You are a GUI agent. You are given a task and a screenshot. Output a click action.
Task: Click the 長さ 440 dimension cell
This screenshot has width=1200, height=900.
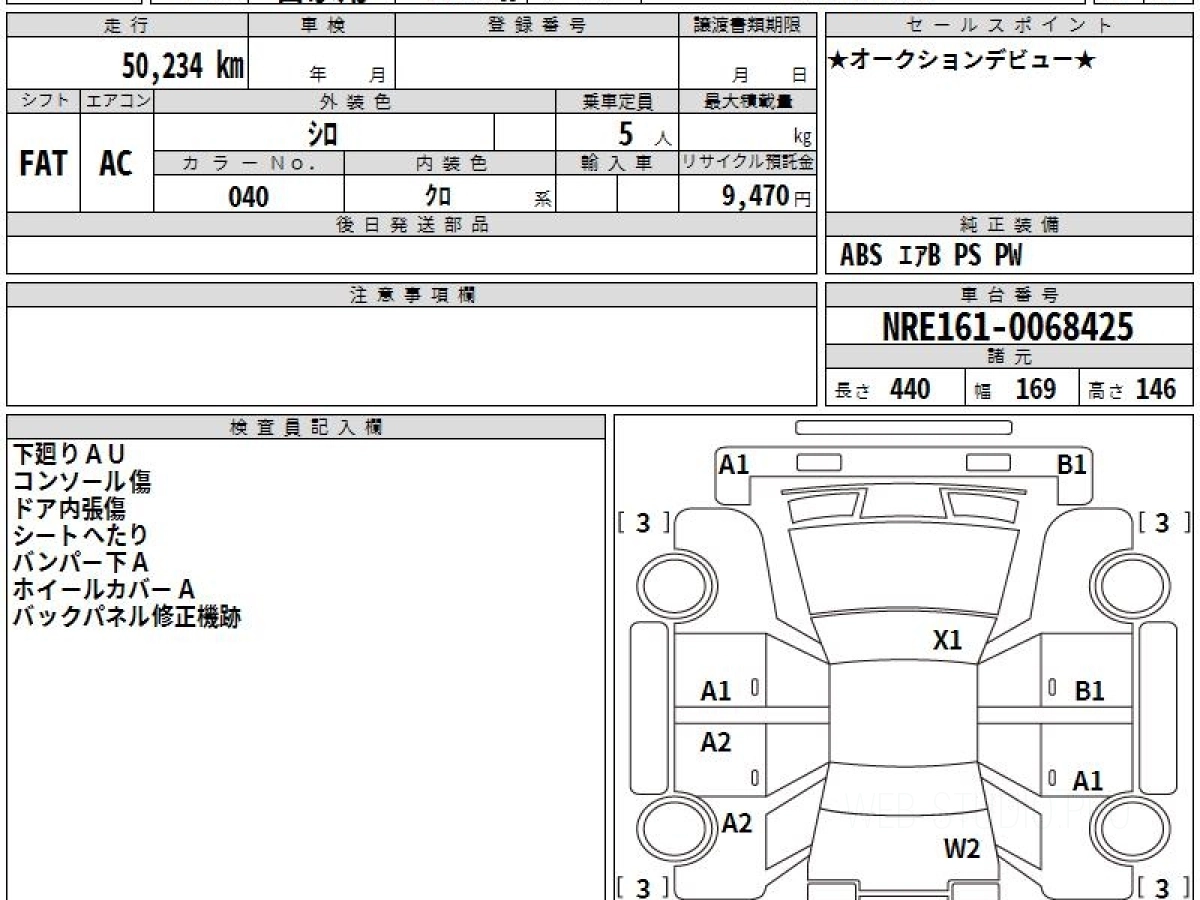point(895,389)
